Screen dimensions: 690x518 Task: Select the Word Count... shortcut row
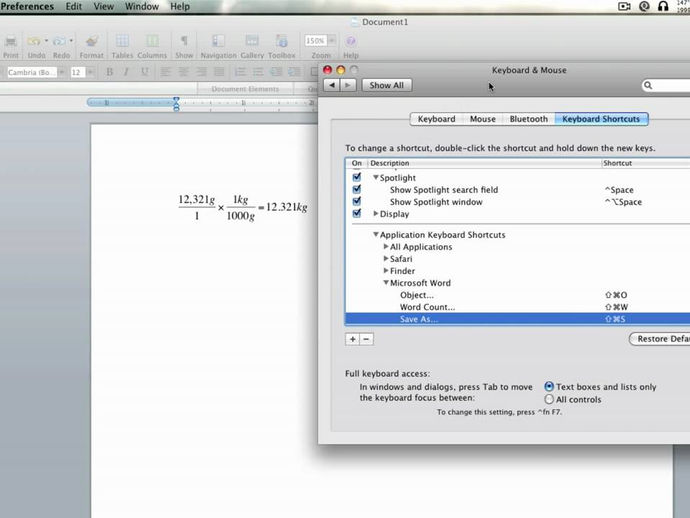pos(518,307)
